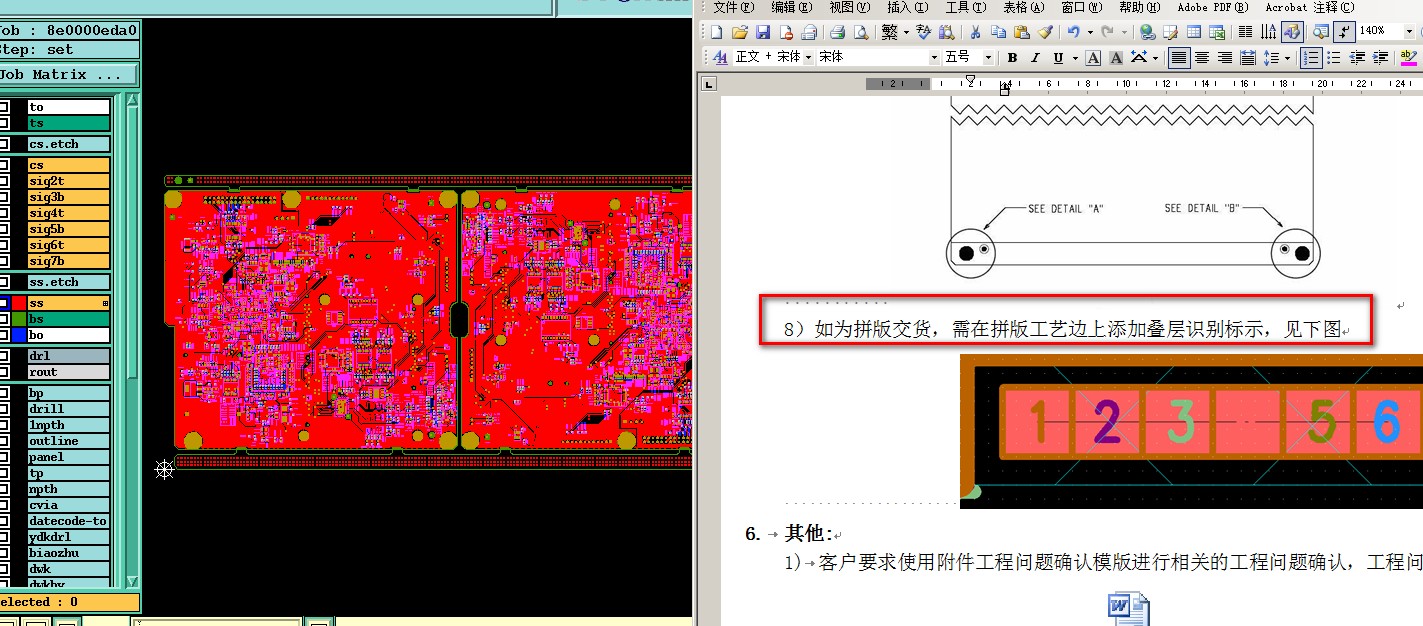
Task: Apply Underline formatting
Action: [x=1058, y=58]
